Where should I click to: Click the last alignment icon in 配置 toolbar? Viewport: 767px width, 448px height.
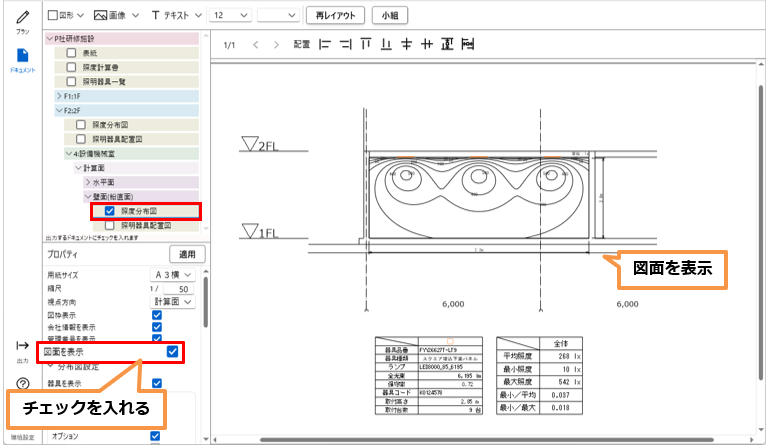click(469, 45)
